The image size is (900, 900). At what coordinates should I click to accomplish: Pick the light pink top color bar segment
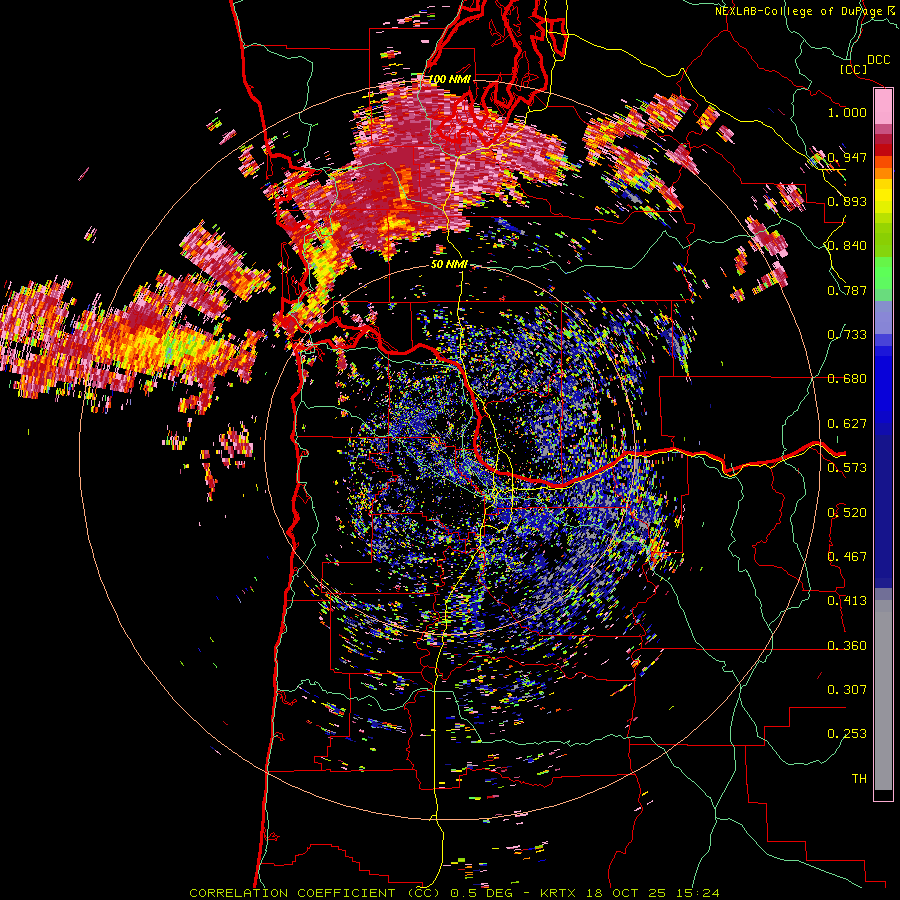pyautogui.click(x=883, y=106)
